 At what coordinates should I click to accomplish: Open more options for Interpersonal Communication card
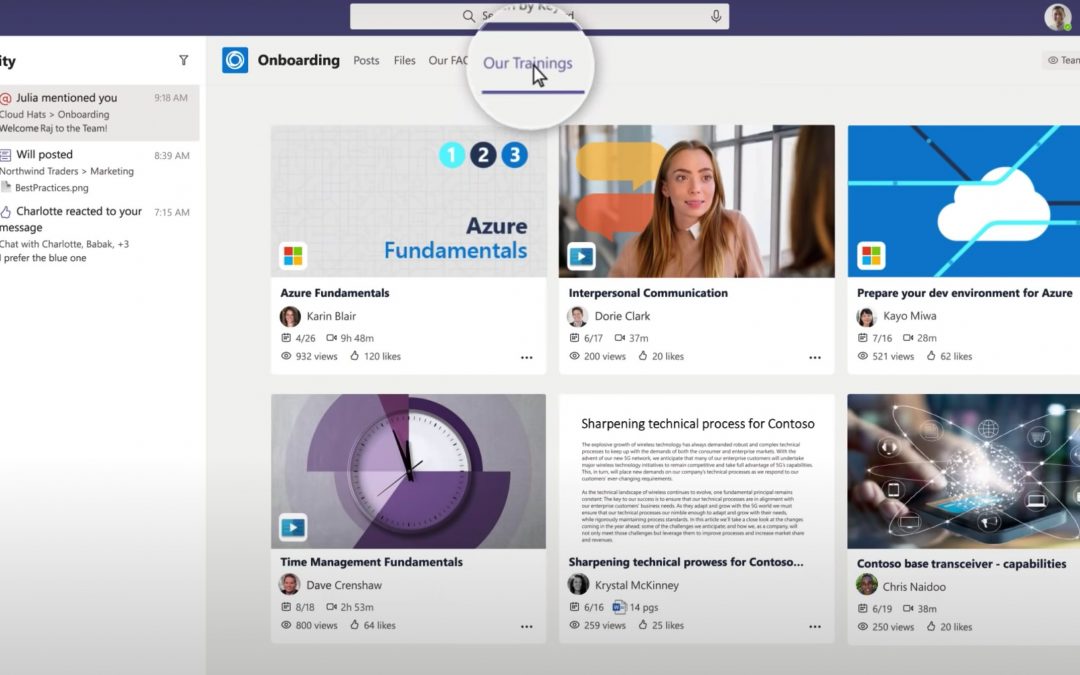[x=814, y=357]
